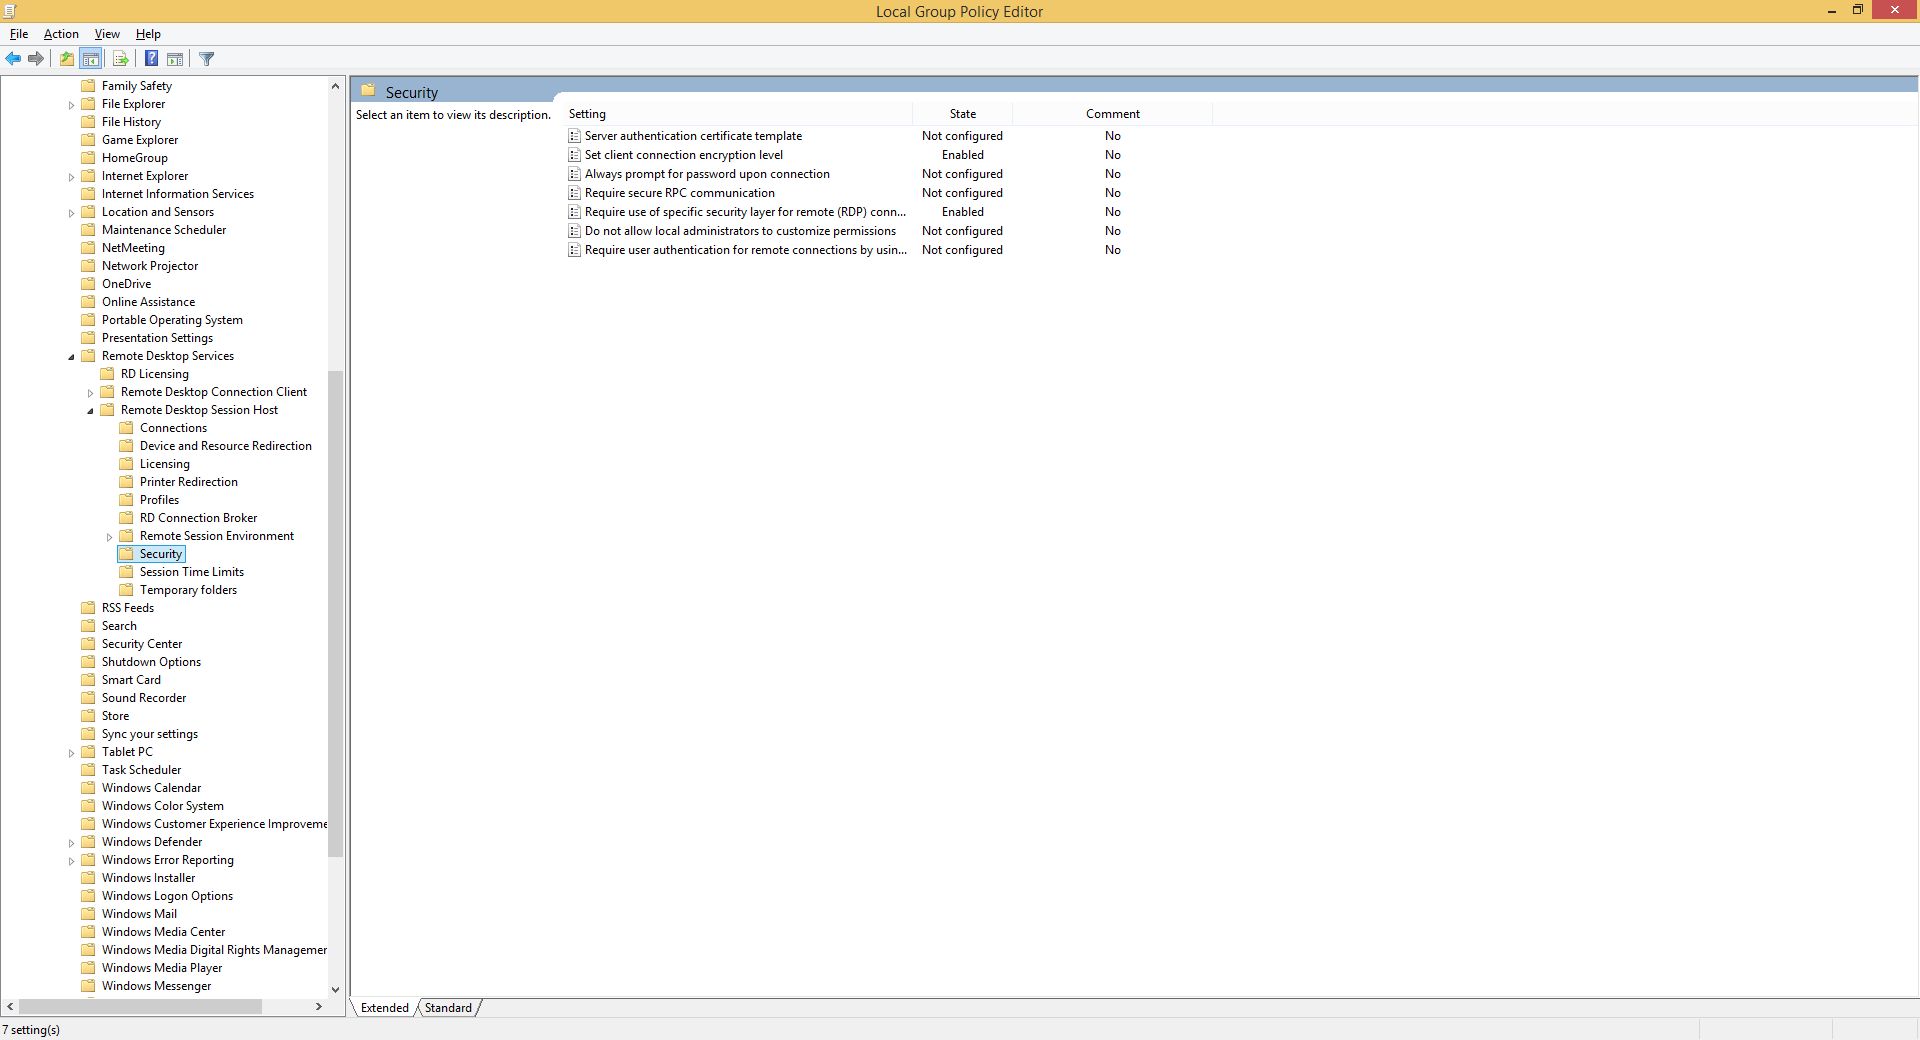Sort list by the Setting column header

click(x=738, y=114)
